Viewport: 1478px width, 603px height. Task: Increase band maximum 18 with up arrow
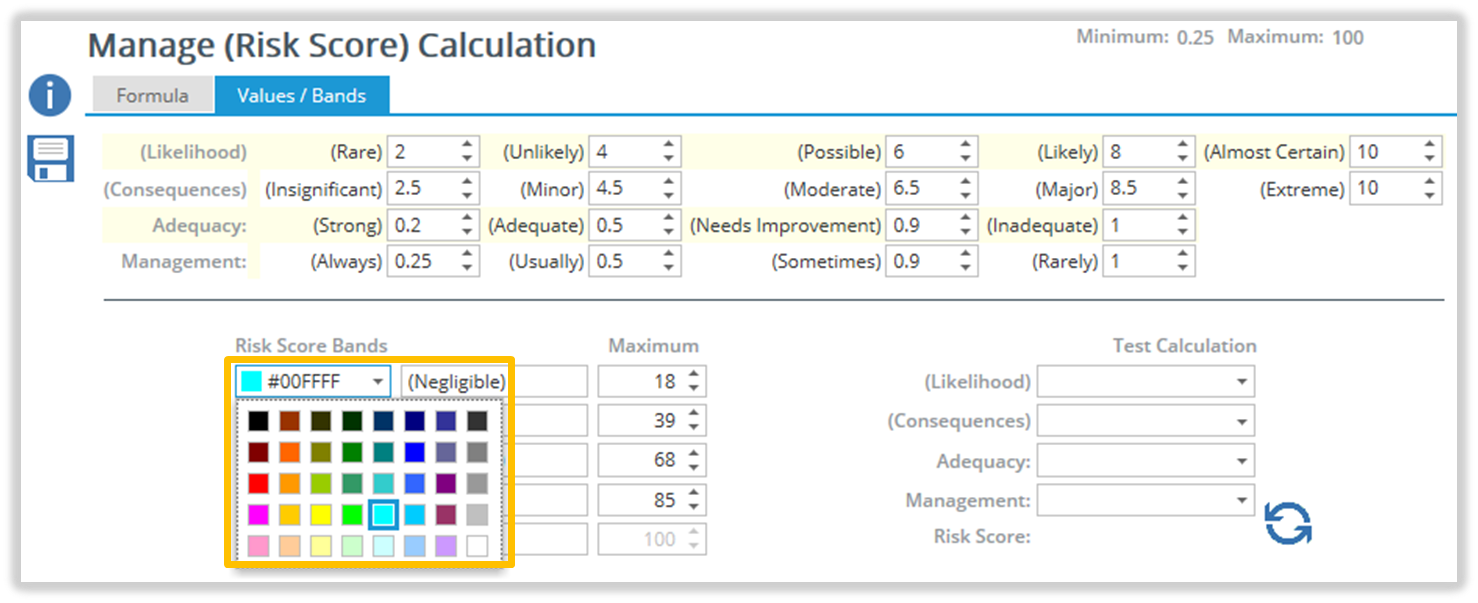(x=695, y=374)
